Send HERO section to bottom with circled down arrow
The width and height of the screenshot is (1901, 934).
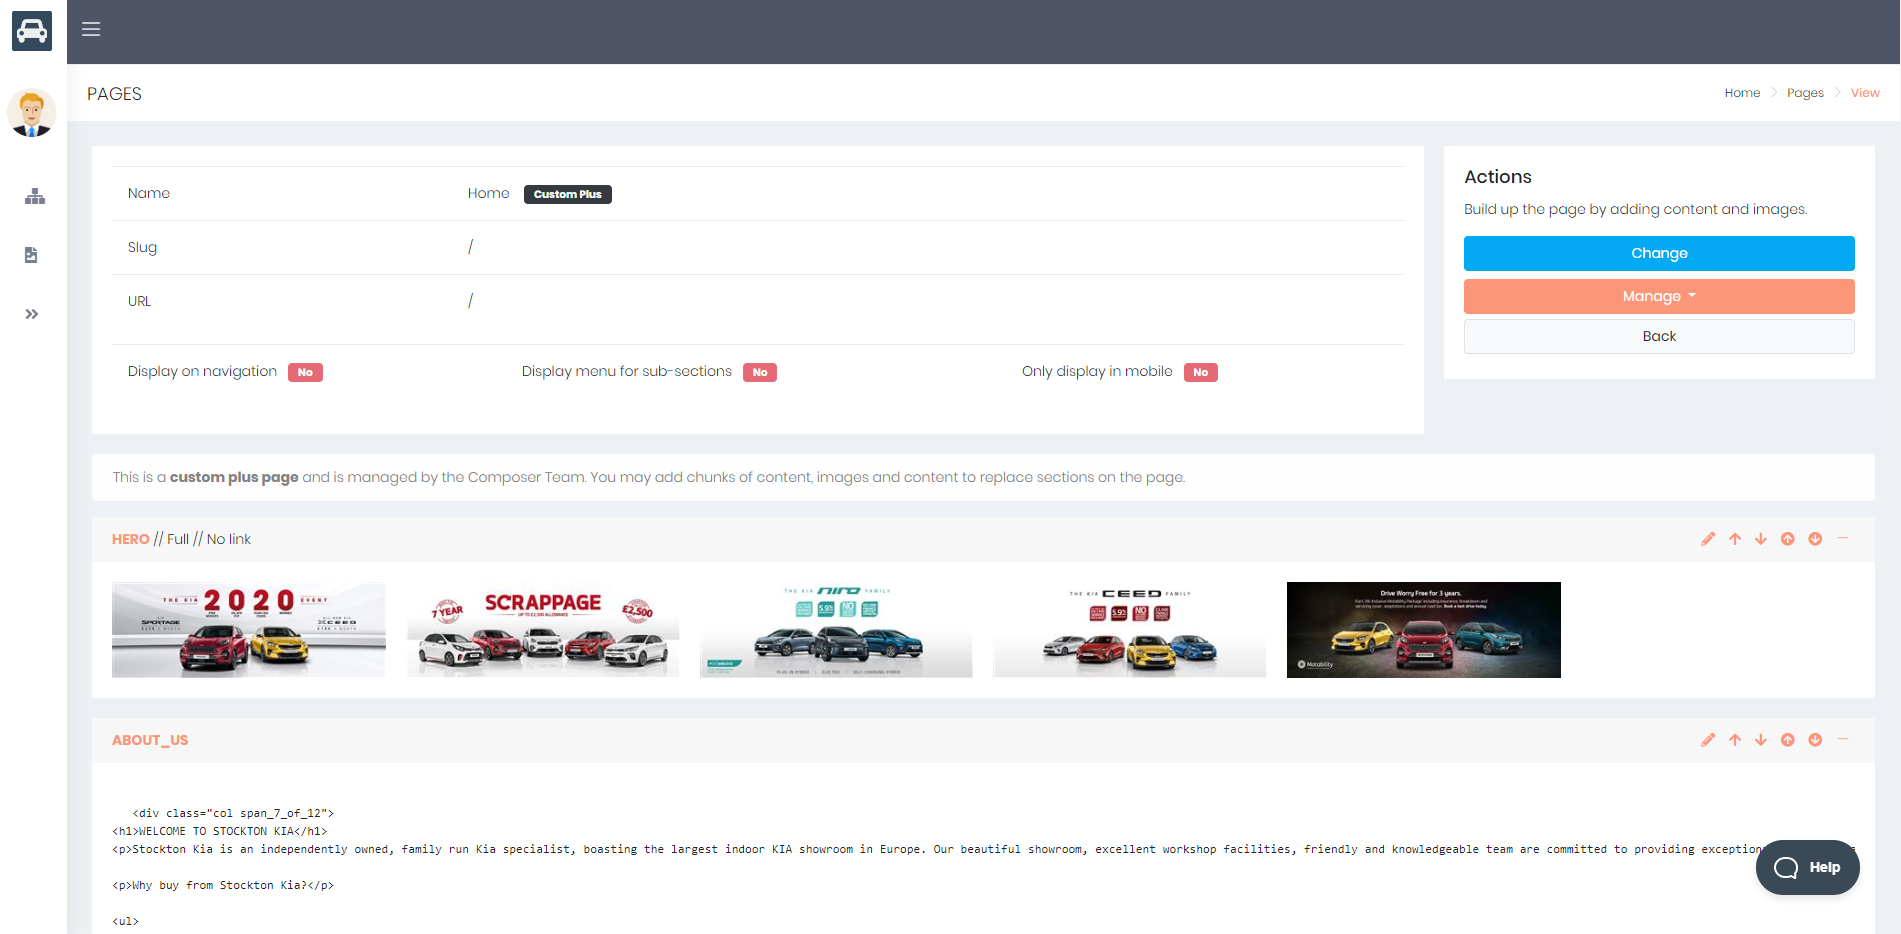pyautogui.click(x=1815, y=539)
